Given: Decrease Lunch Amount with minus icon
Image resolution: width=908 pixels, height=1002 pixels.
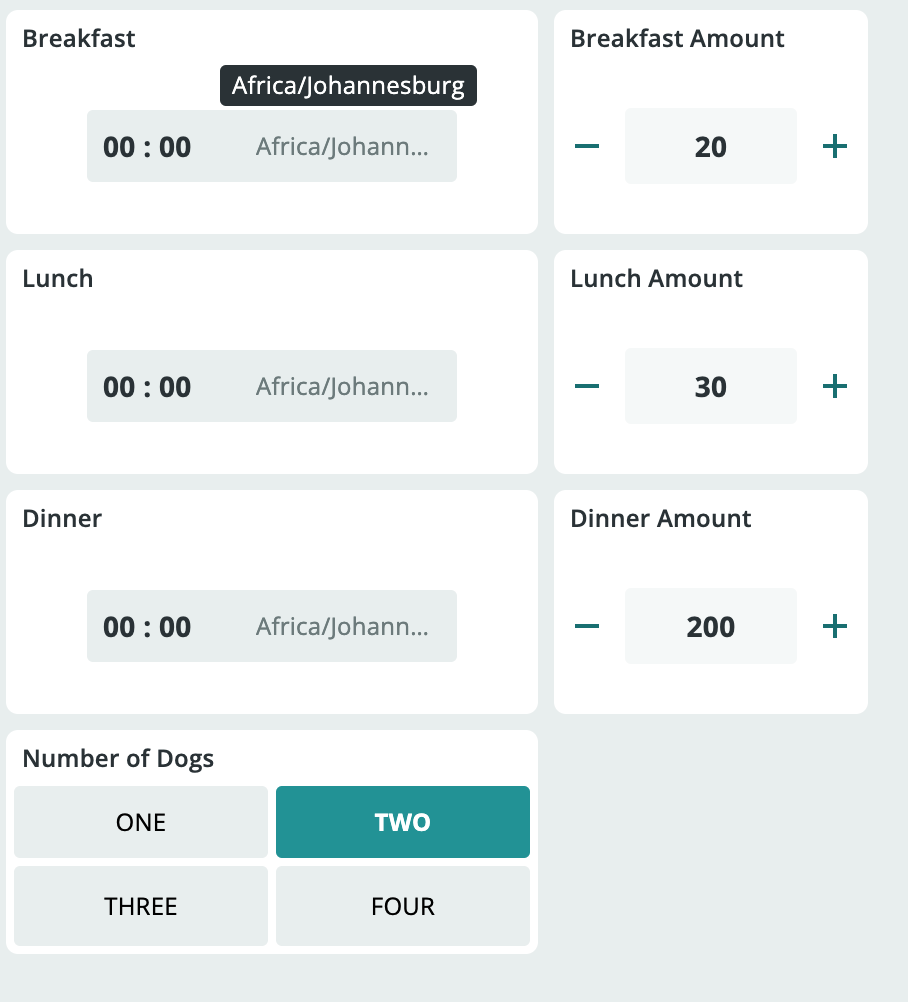Looking at the screenshot, I should click(587, 387).
